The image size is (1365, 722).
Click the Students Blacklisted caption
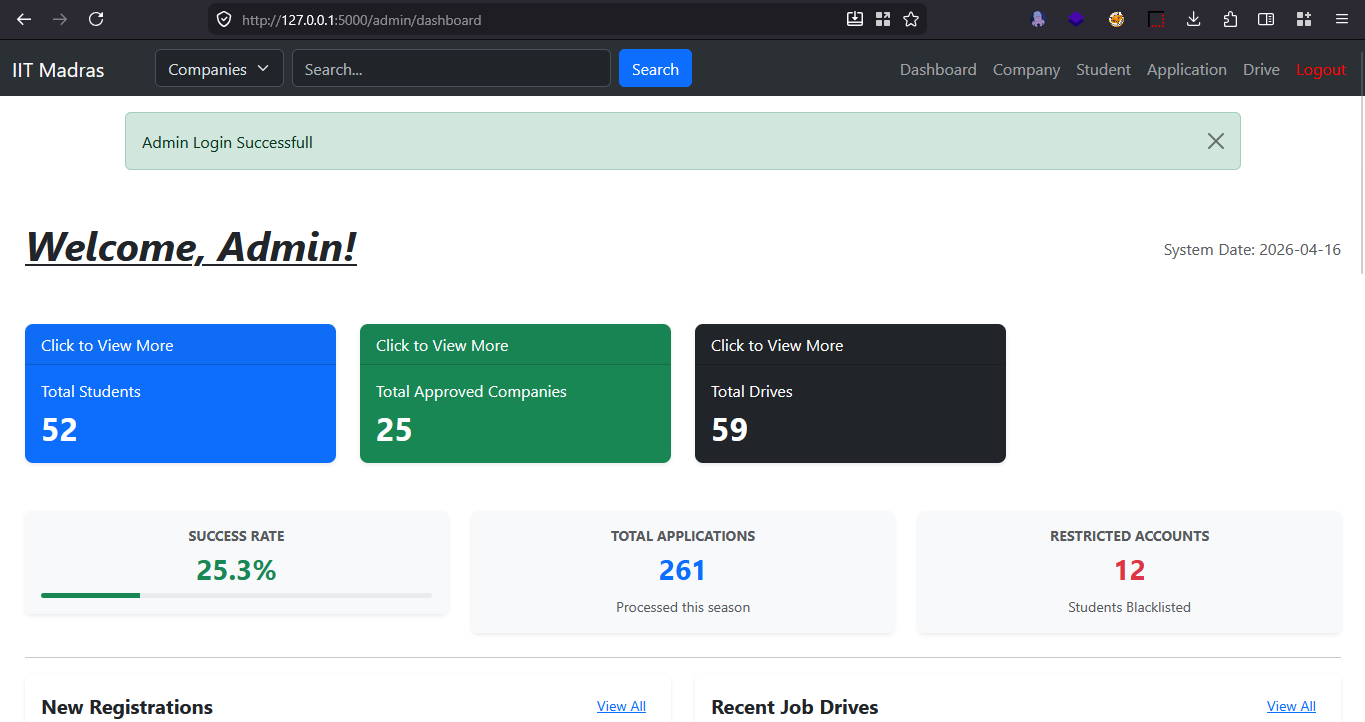(x=1129, y=607)
